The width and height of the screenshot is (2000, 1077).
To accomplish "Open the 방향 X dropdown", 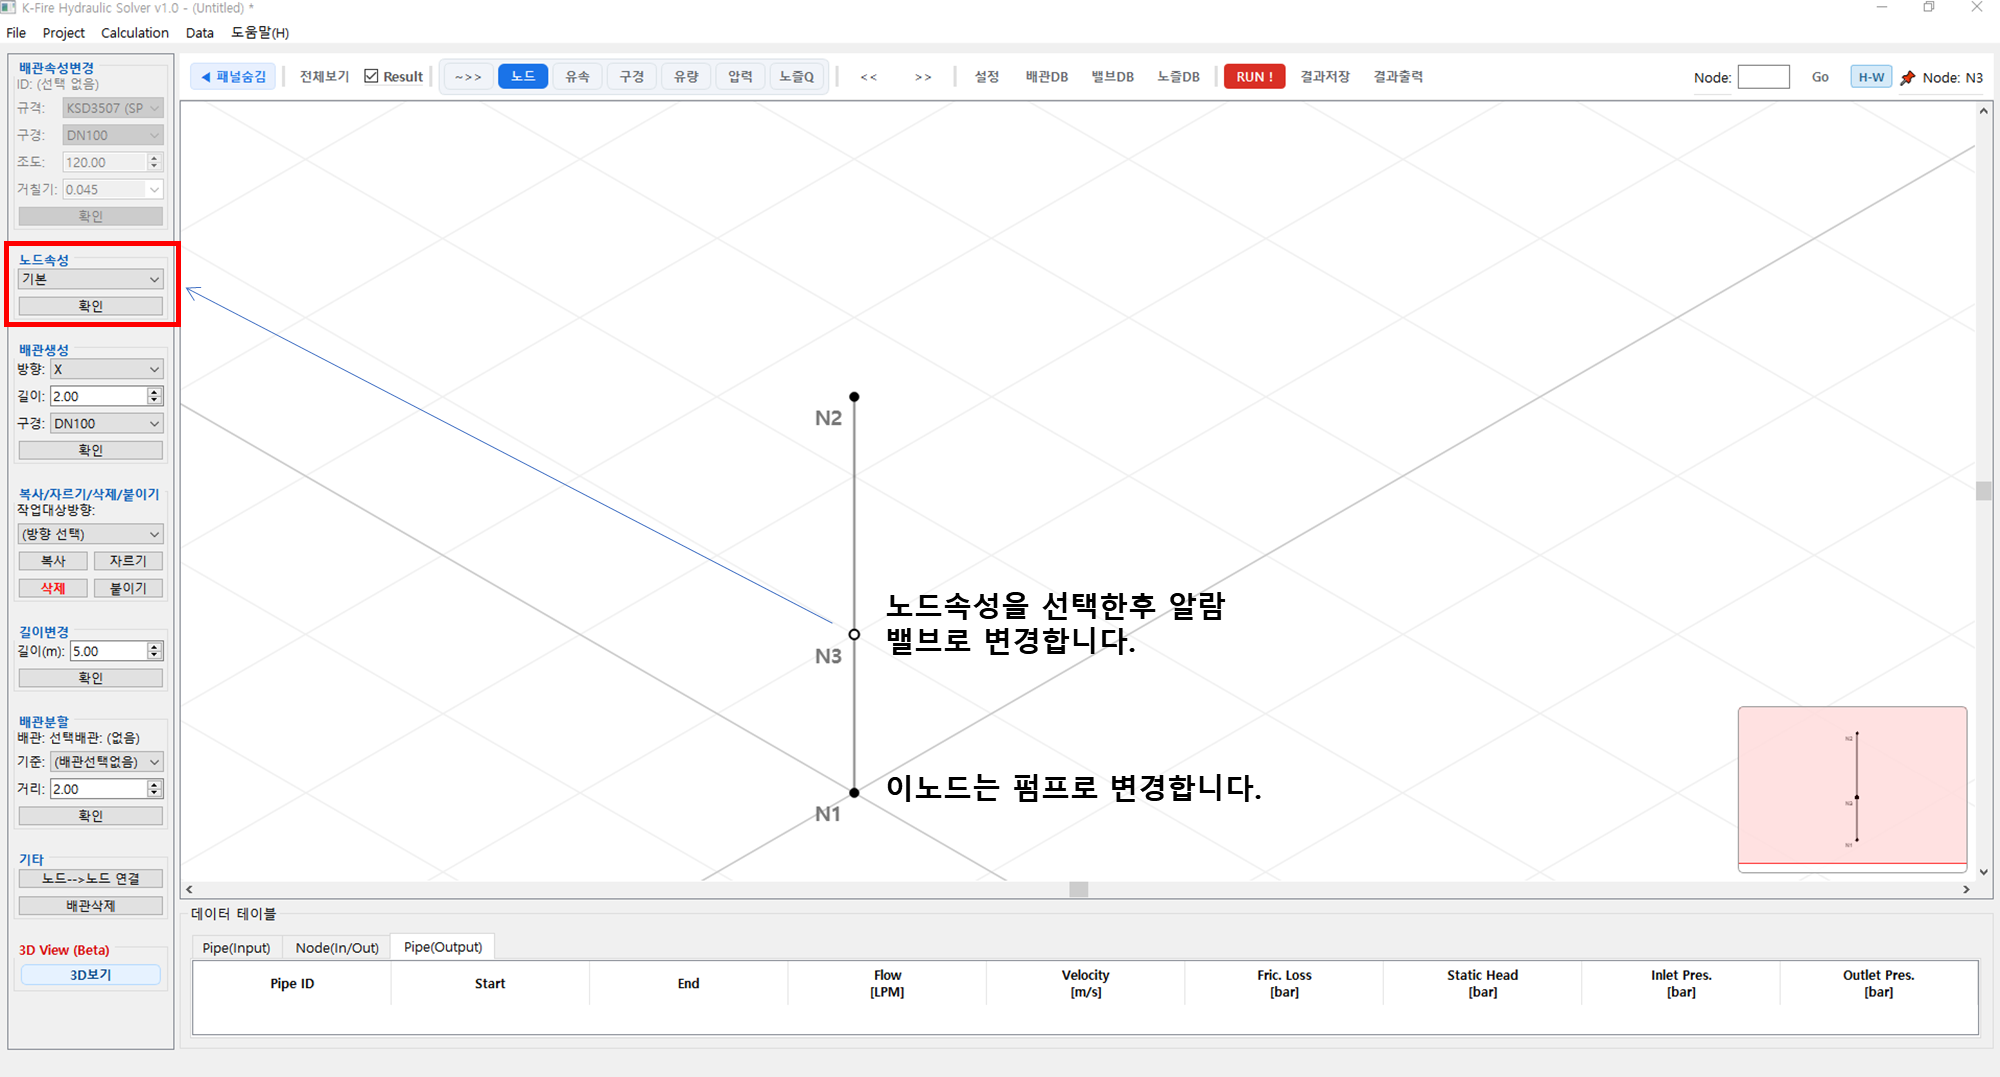I will [107, 369].
